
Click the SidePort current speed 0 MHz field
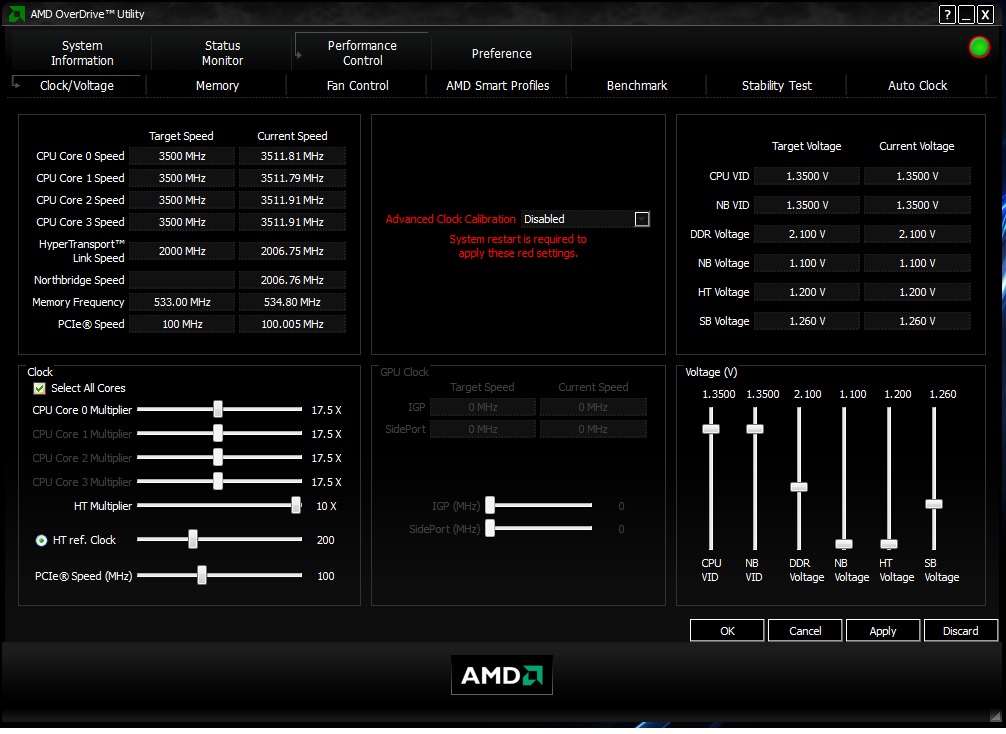click(x=593, y=429)
